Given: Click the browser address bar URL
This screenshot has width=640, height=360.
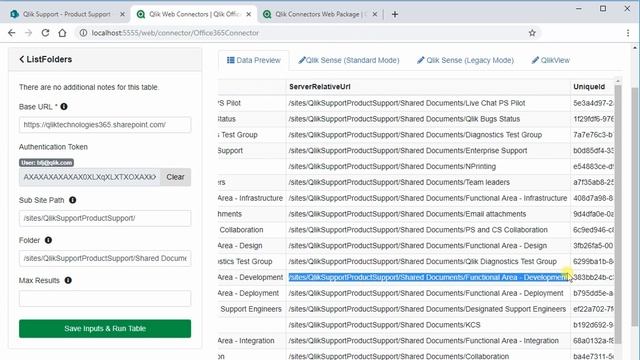Looking at the screenshot, I should [175, 33].
